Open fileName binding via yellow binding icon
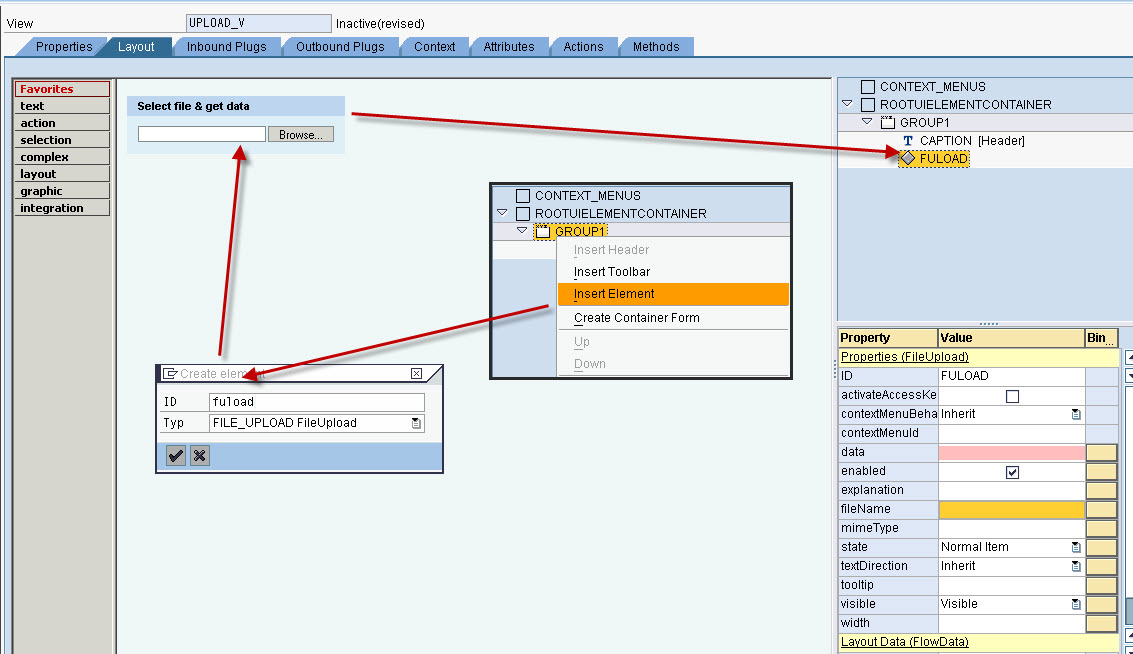1133x654 pixels. [x=1100, y=509]
